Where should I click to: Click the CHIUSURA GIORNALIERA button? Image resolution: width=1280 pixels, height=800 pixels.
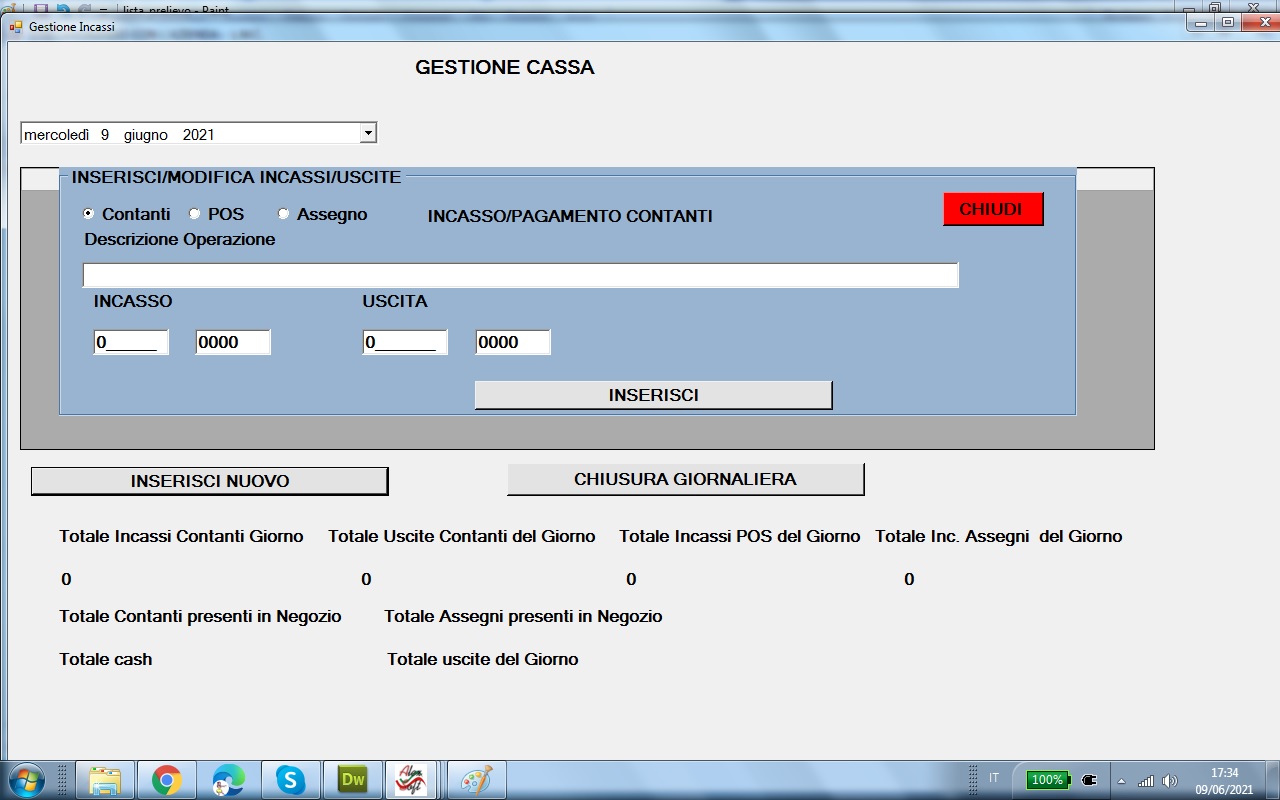coord(685,479)
